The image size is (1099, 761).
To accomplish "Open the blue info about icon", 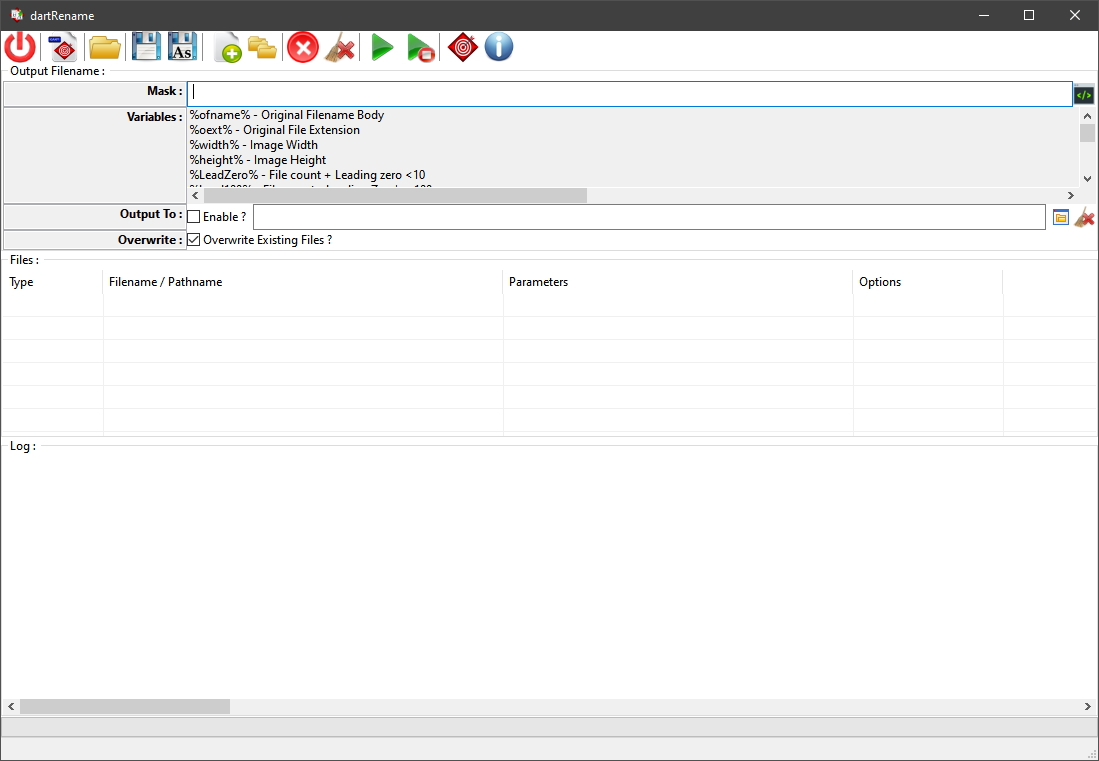I will (x=499, y=48).
